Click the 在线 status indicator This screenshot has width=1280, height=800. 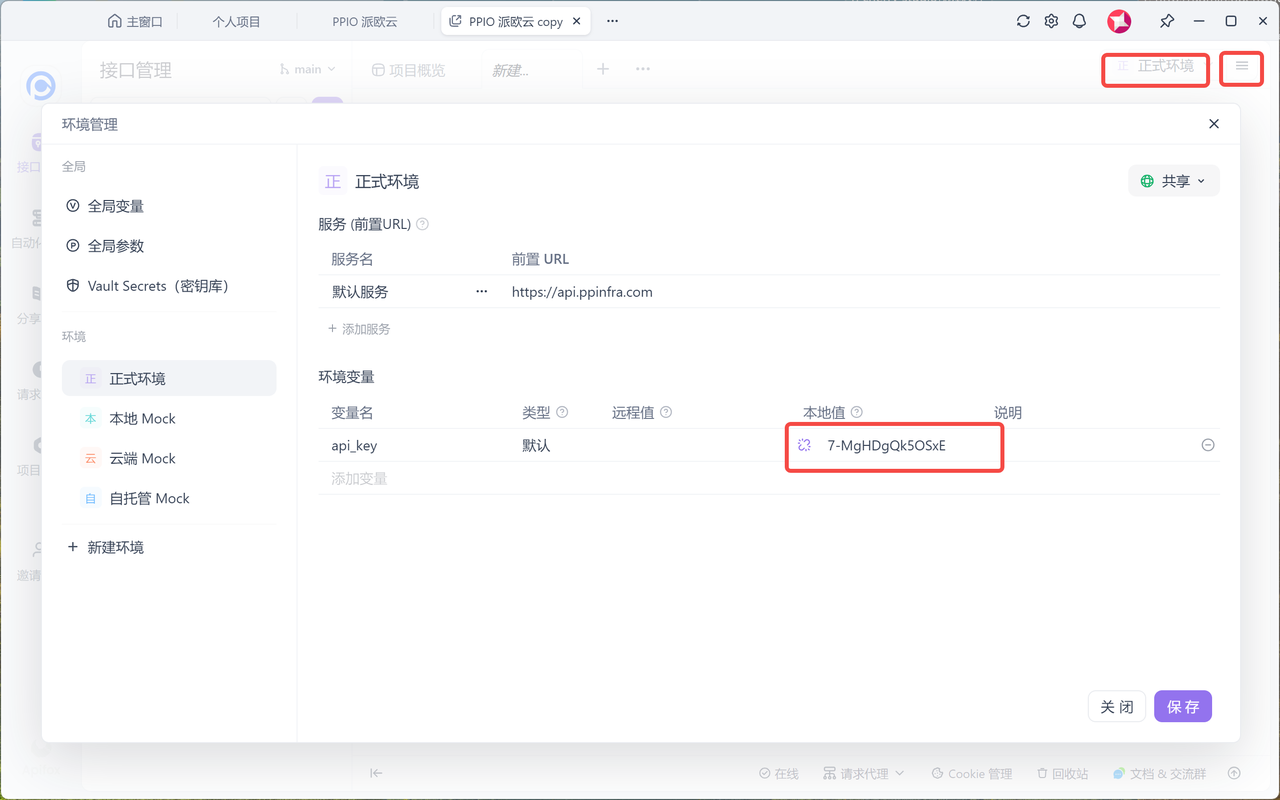(x=778, y=773)
